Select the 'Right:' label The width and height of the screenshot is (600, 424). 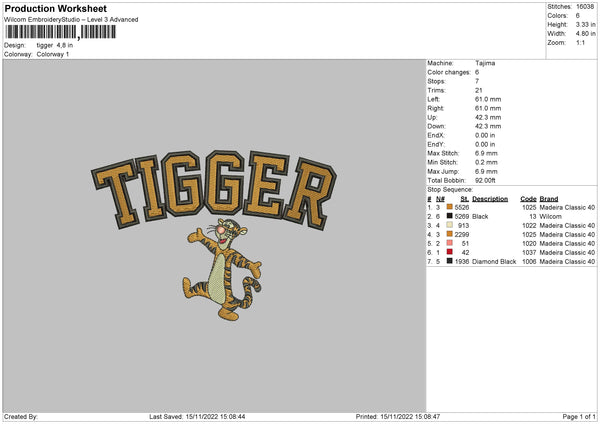[x=436, y=108]
